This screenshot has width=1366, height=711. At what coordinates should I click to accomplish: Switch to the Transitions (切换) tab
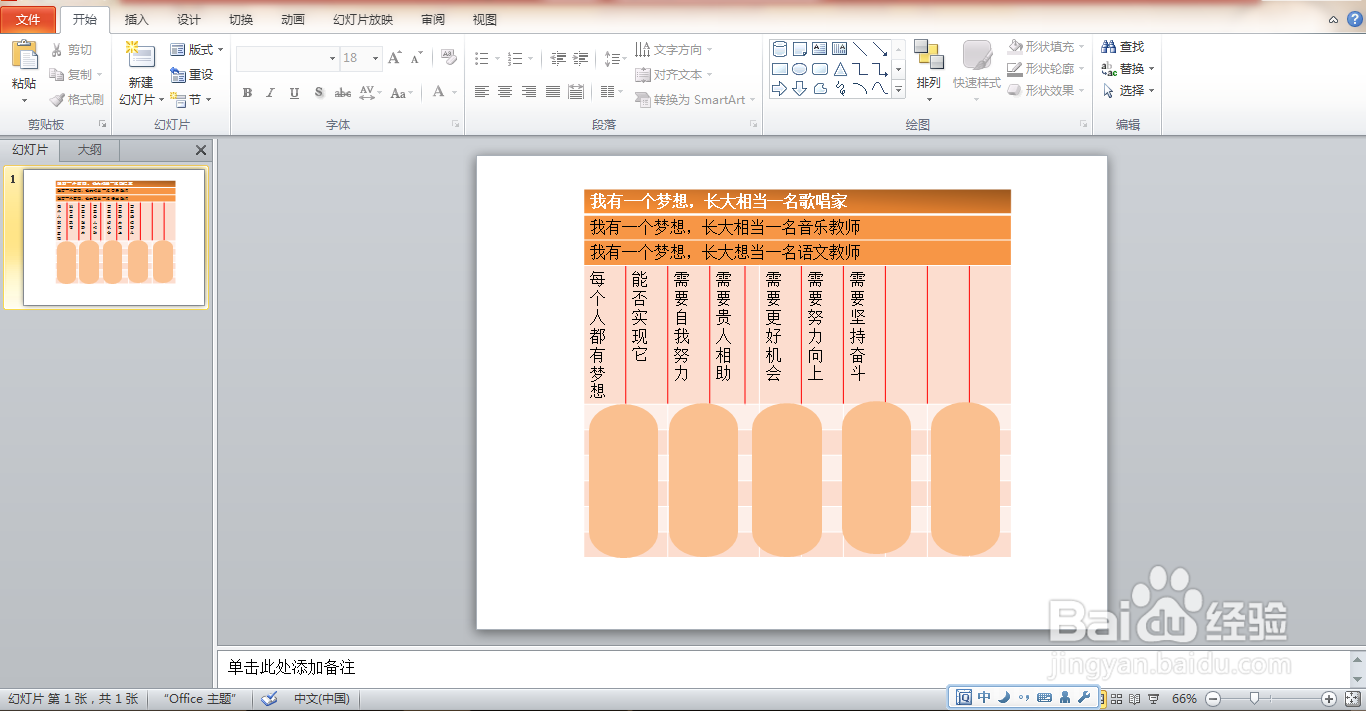pos(241,20)
